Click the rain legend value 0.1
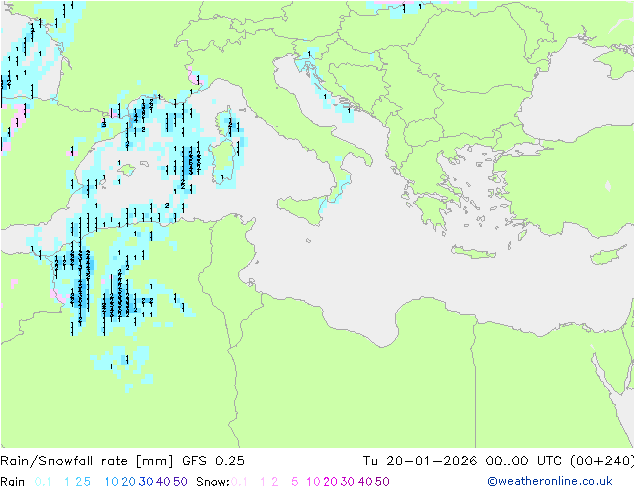The width and height of the screenshot is (634, 490). click(x=43, y=482)
